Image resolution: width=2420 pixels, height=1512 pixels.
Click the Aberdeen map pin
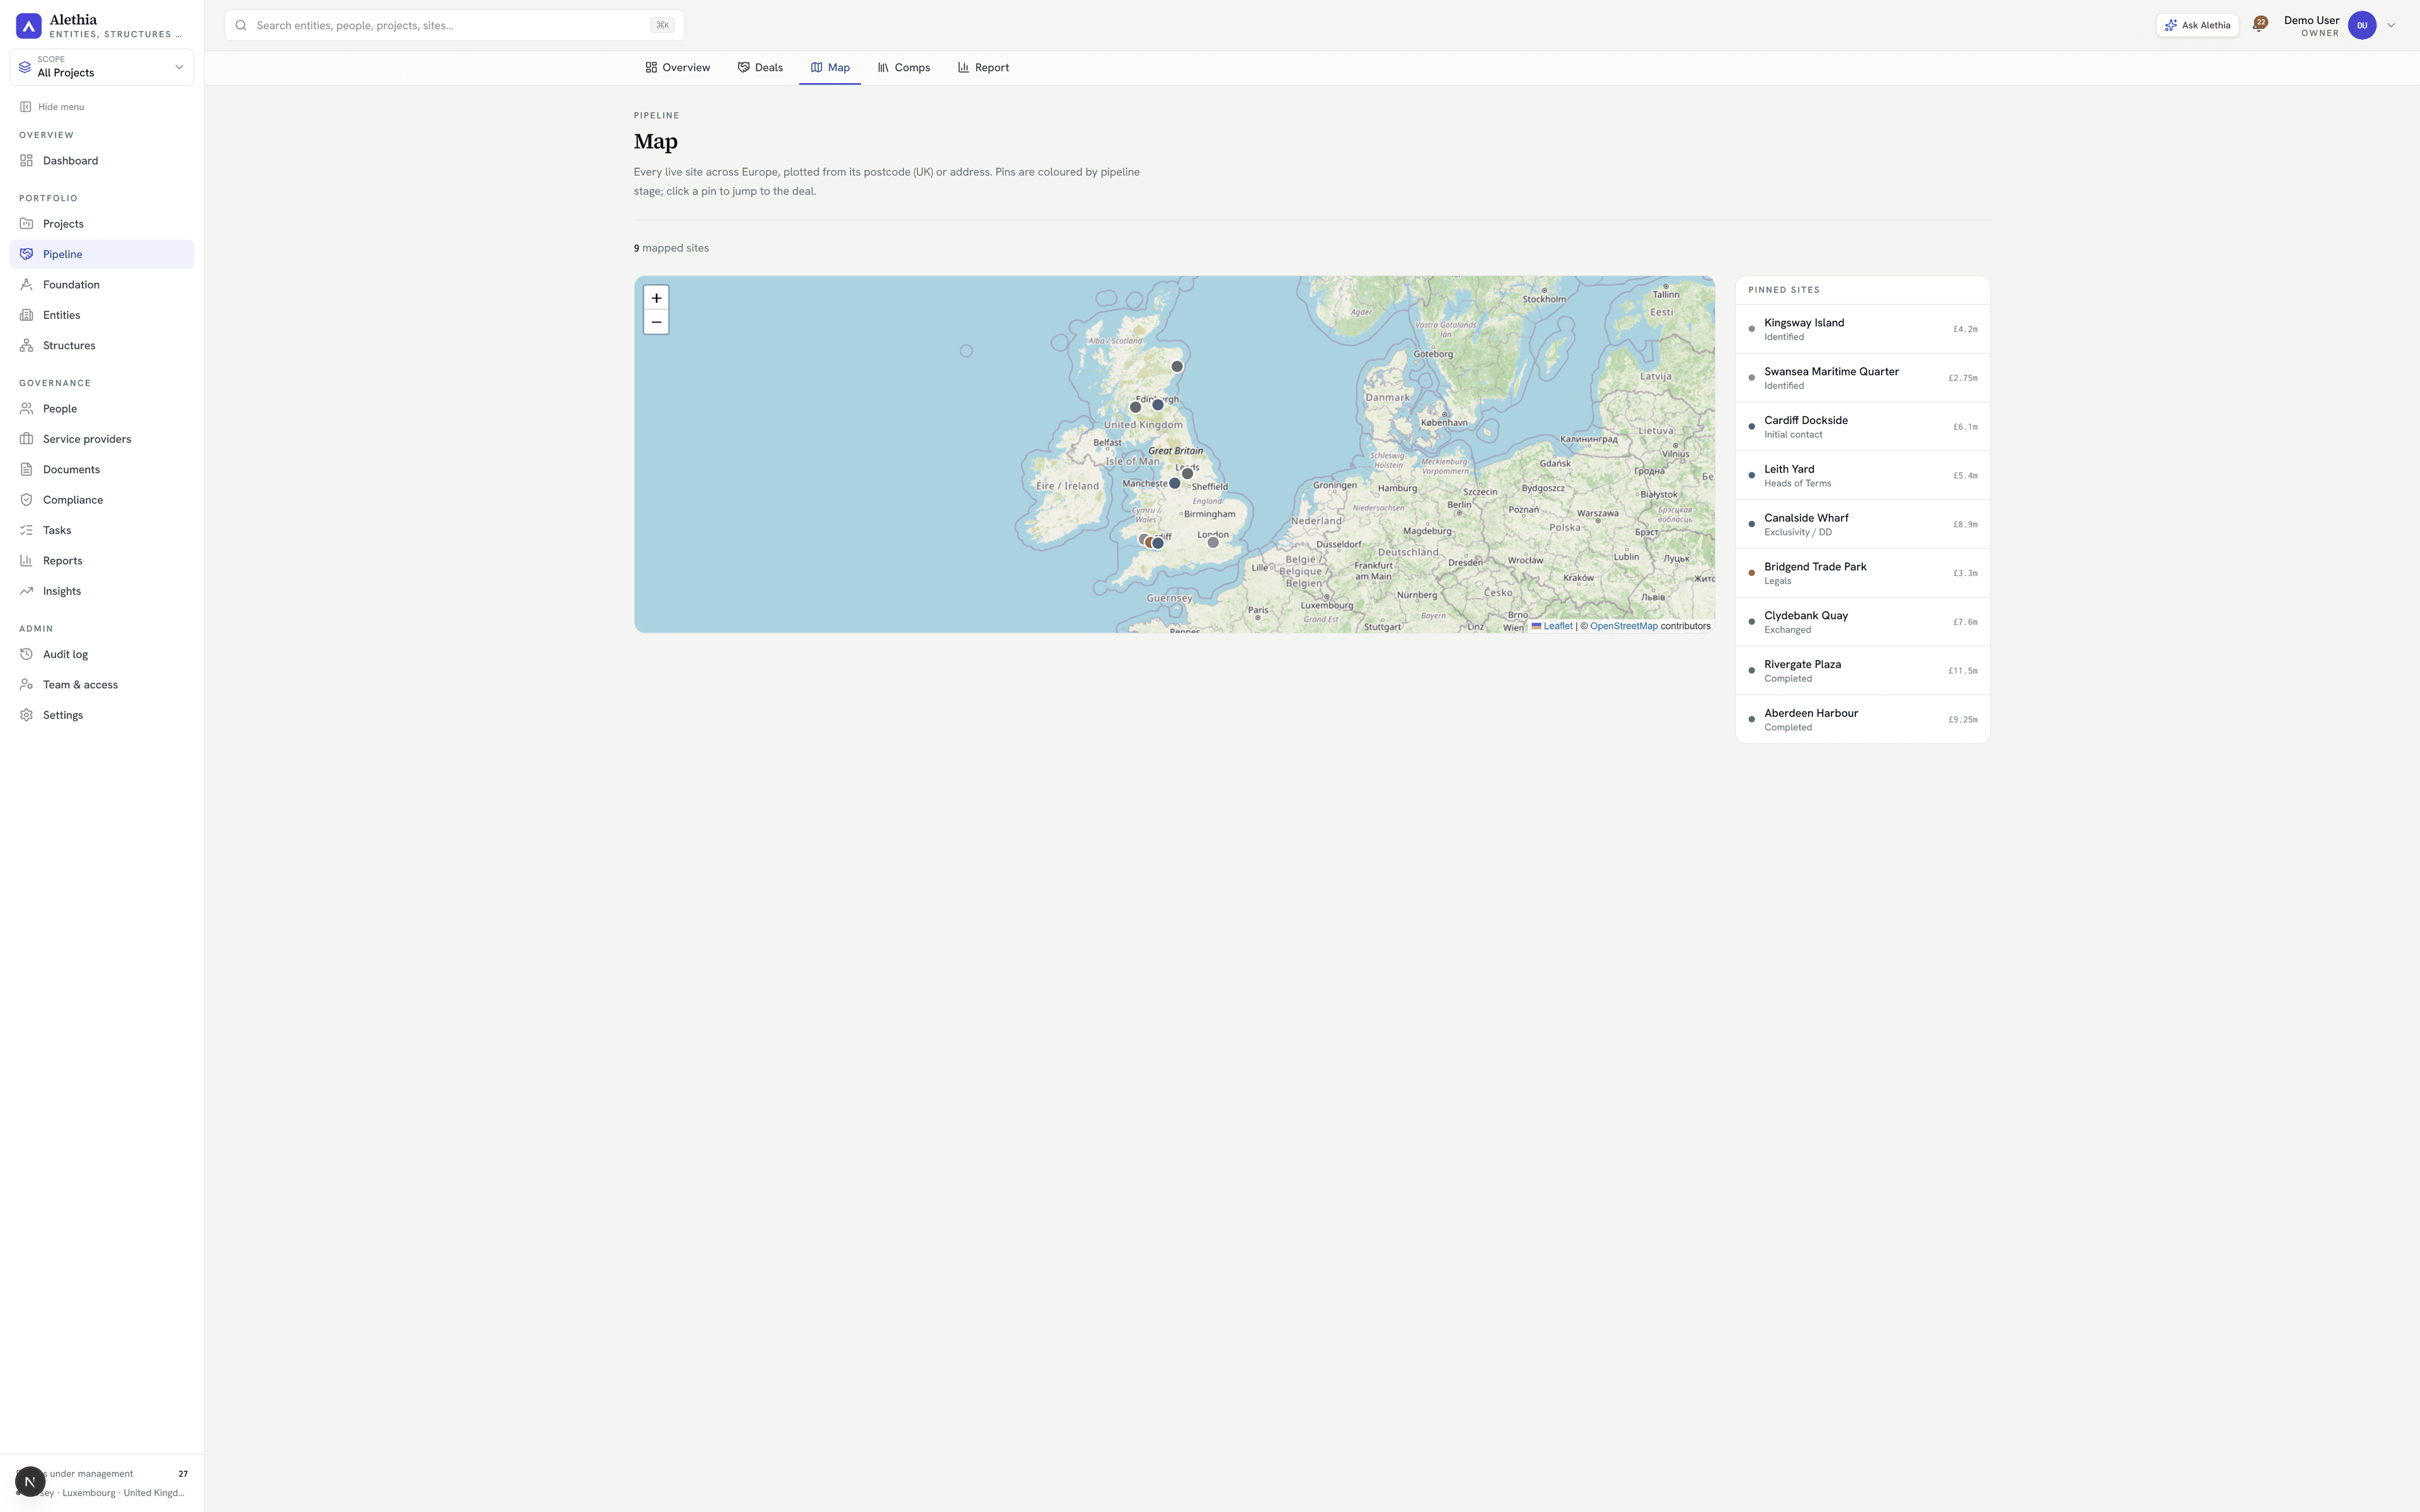coord(1177,367)
